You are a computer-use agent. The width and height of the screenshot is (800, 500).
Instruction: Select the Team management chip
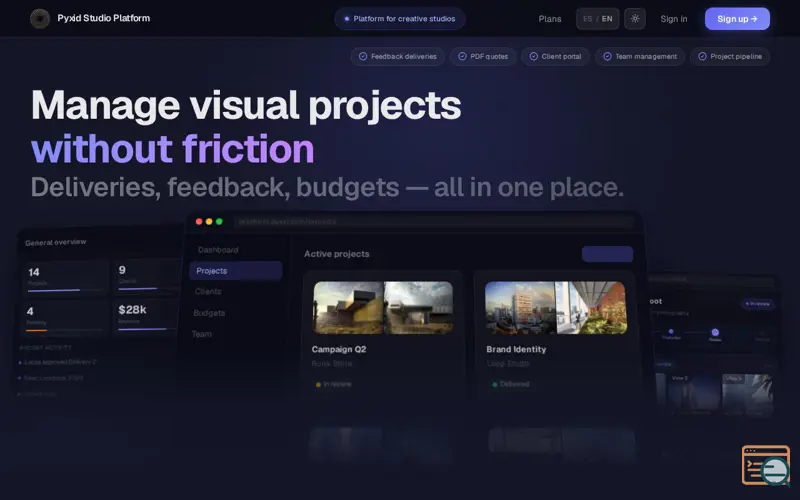[640, 57]
